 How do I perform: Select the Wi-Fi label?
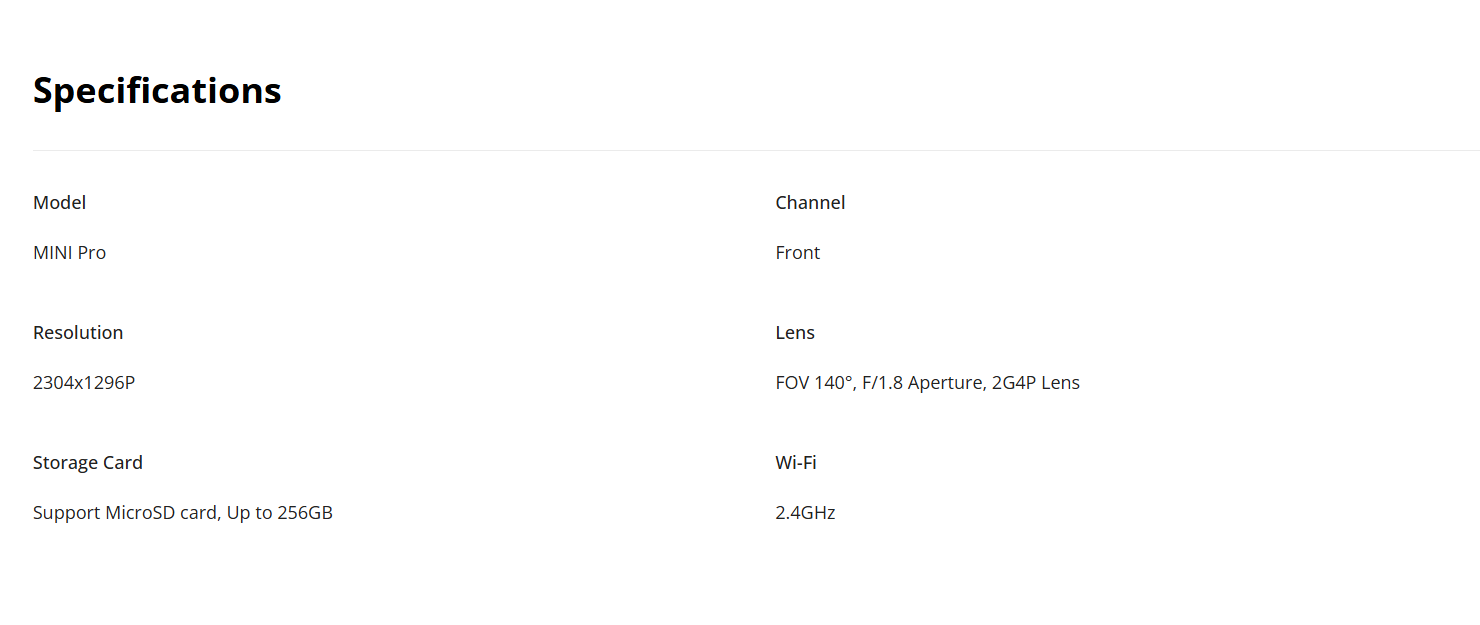[796, 463]
